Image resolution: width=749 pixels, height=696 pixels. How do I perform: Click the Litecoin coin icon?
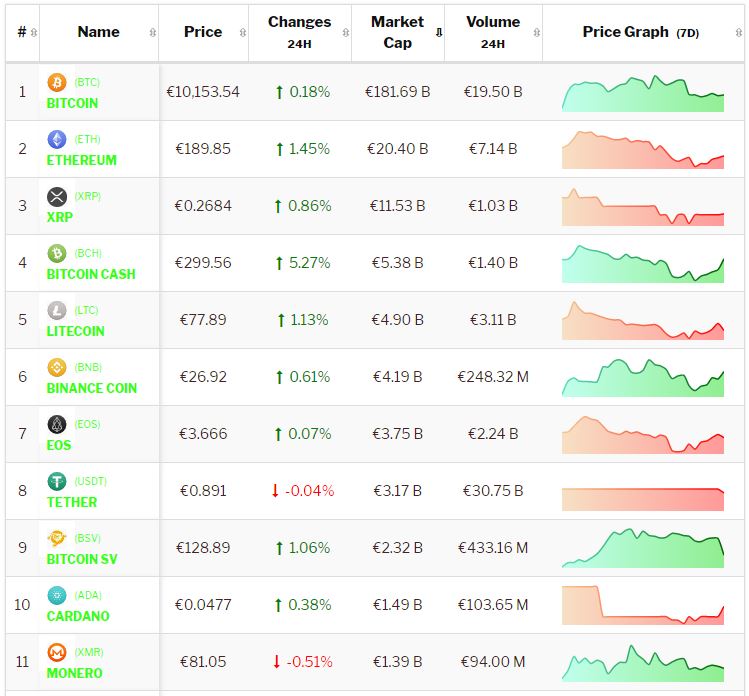click(57, 311)
